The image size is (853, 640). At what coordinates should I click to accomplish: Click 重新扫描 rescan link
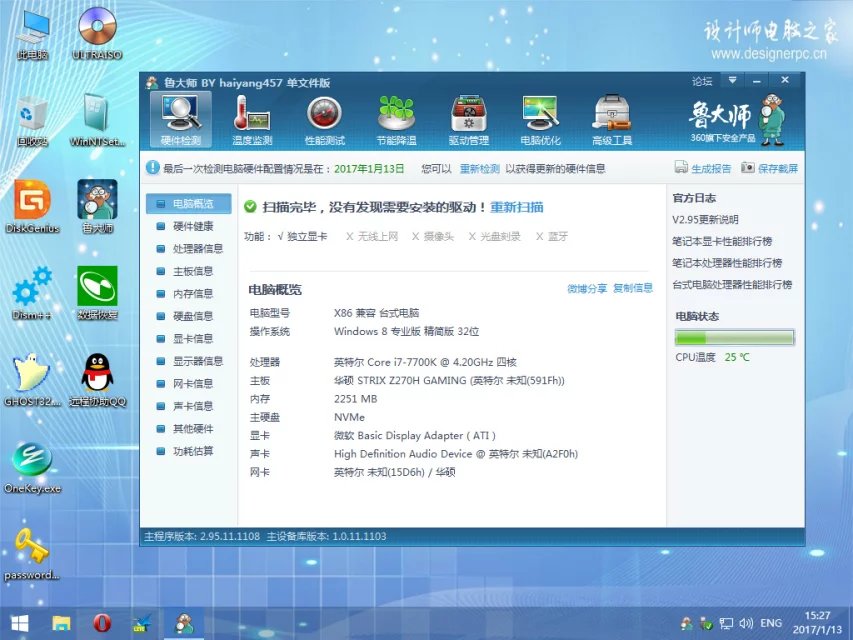click(517, 207)
